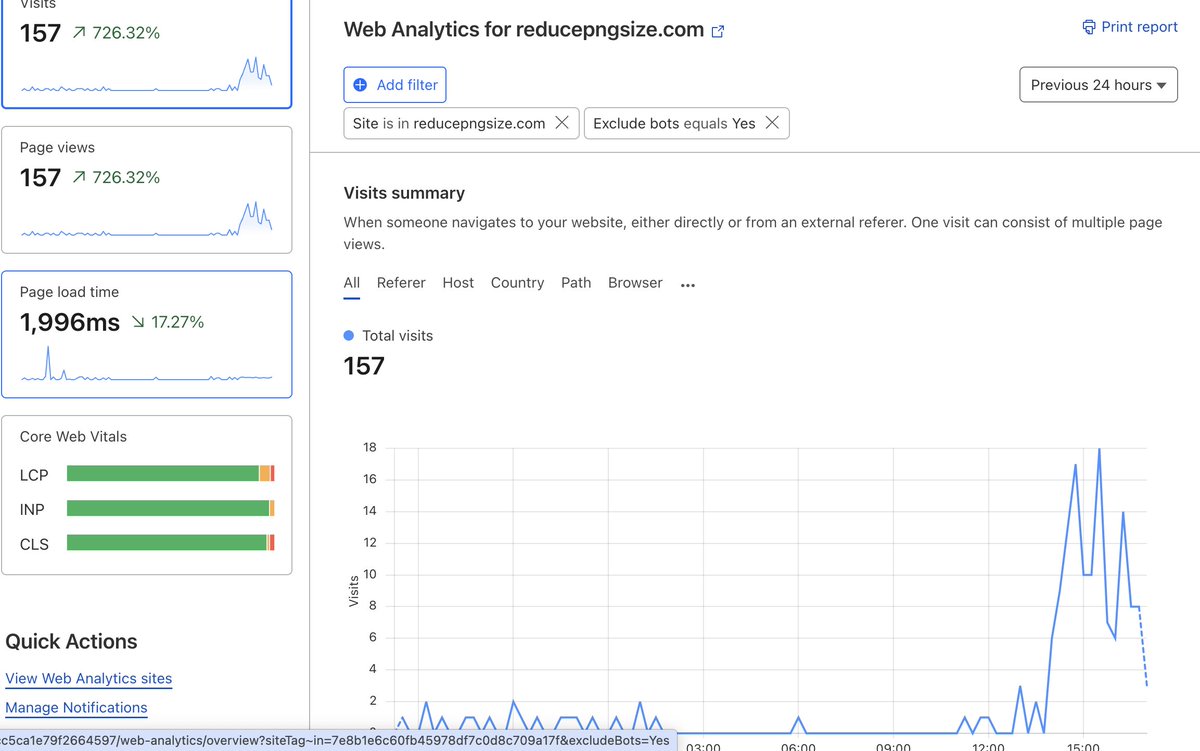
Task: Click the Add filter button
Action: (x=395, y=85)
